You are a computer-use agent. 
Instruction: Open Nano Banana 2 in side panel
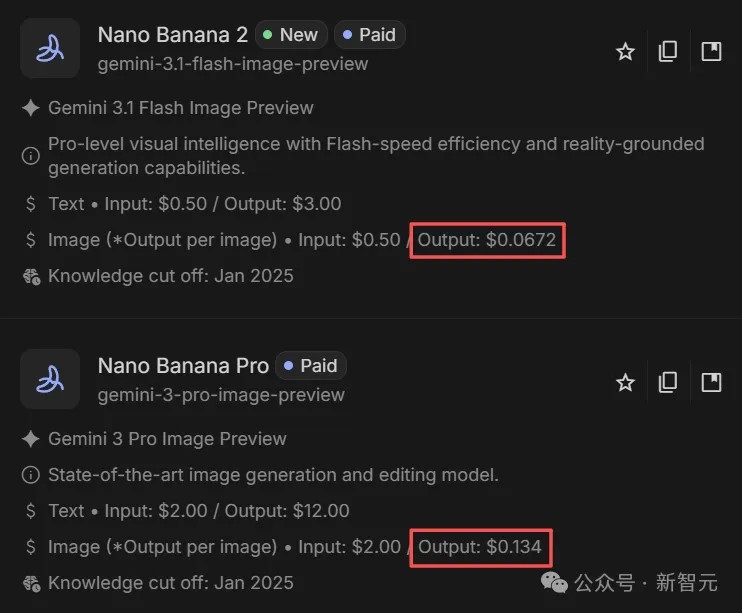point(711,51)
